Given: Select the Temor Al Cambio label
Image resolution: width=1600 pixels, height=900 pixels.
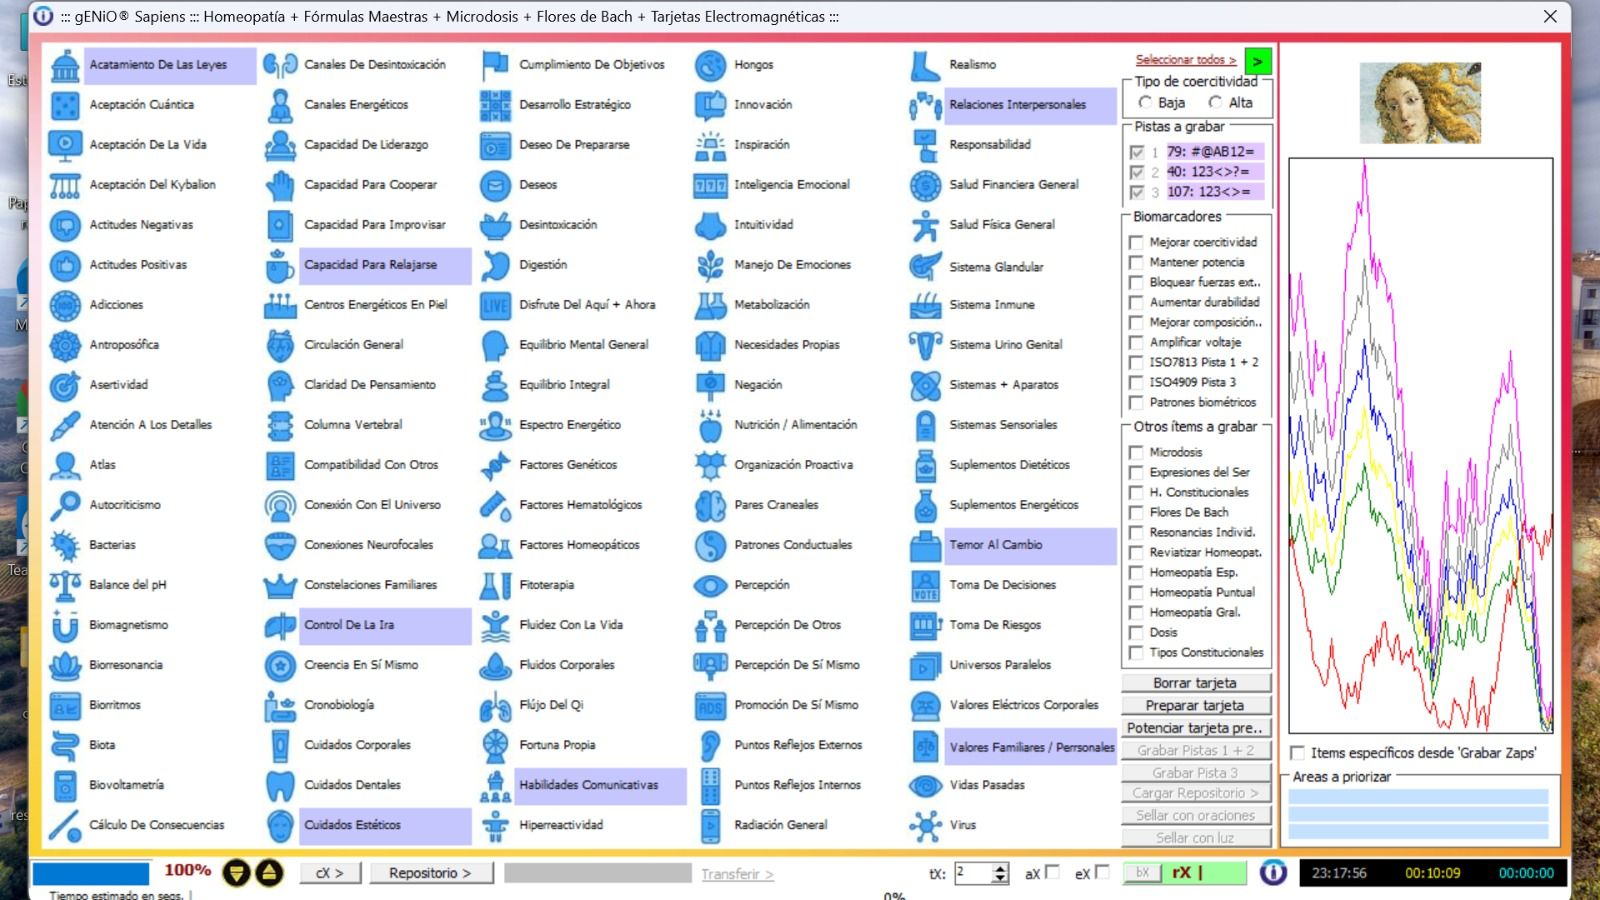Looking at the screenshot, I should point(1030,545).
